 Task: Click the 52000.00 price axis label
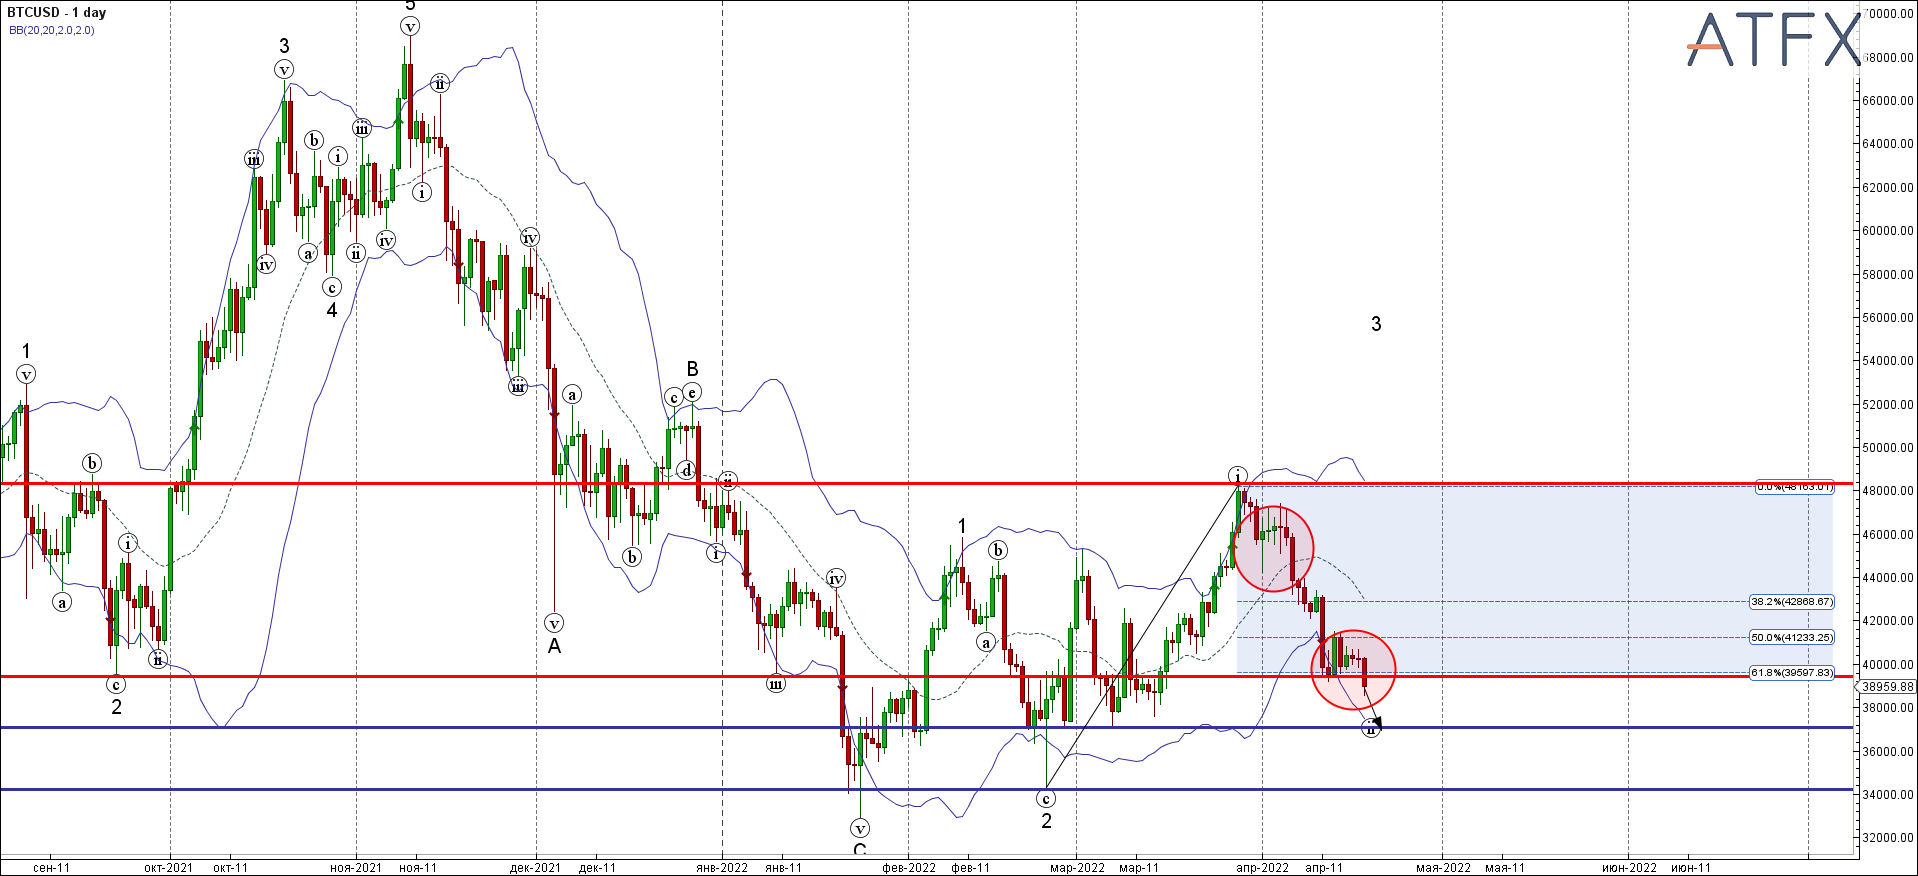[x=1889, y=405]
